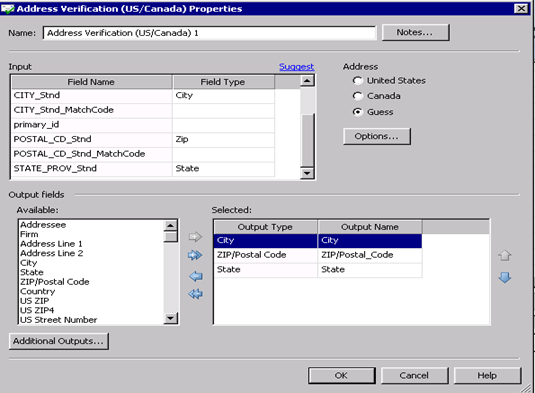Screen dimensions: 535x393
Task: Click the double right arrow to add all
Action: pyautogui.click(x=196, y=255)
